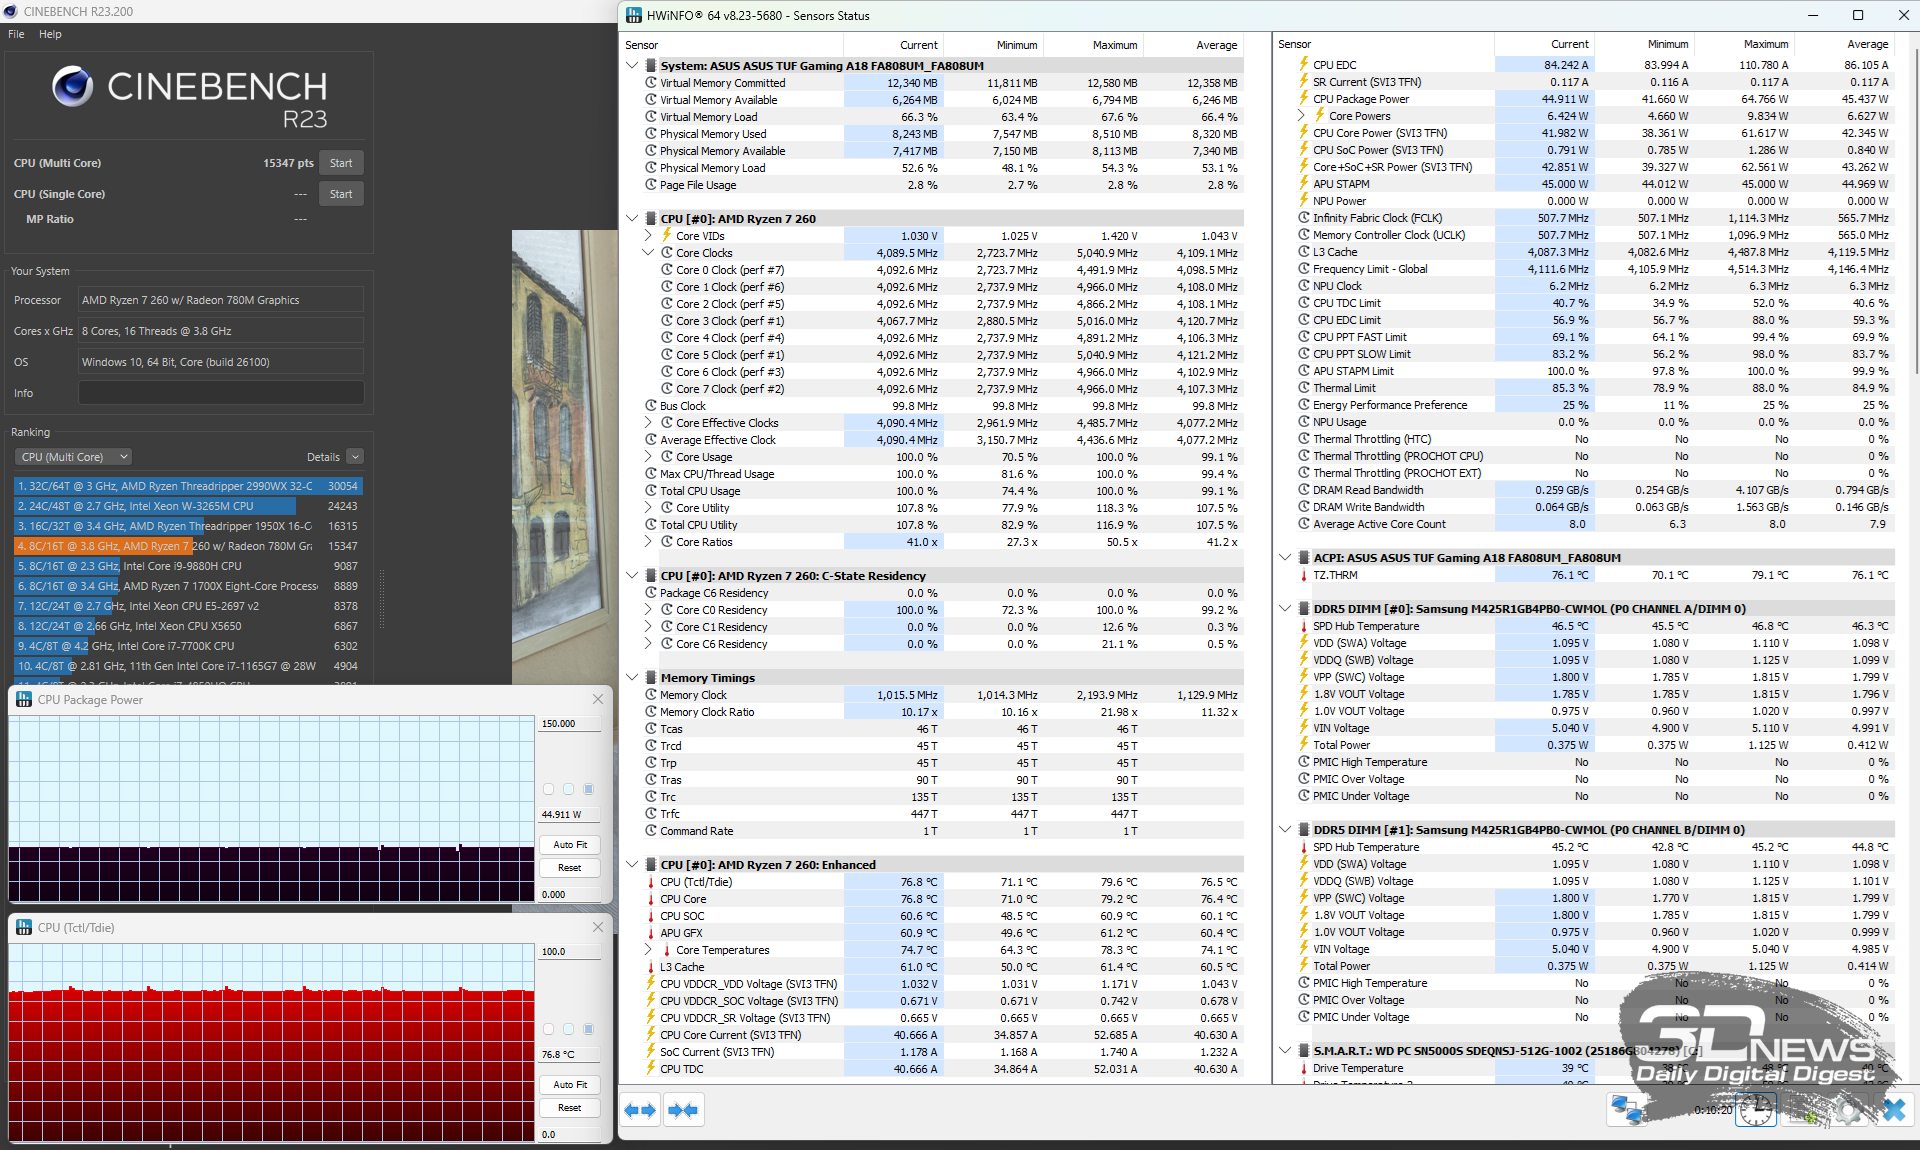Click 100.0 maximum field in Tctl/Tdie graph

click(570, 952)
